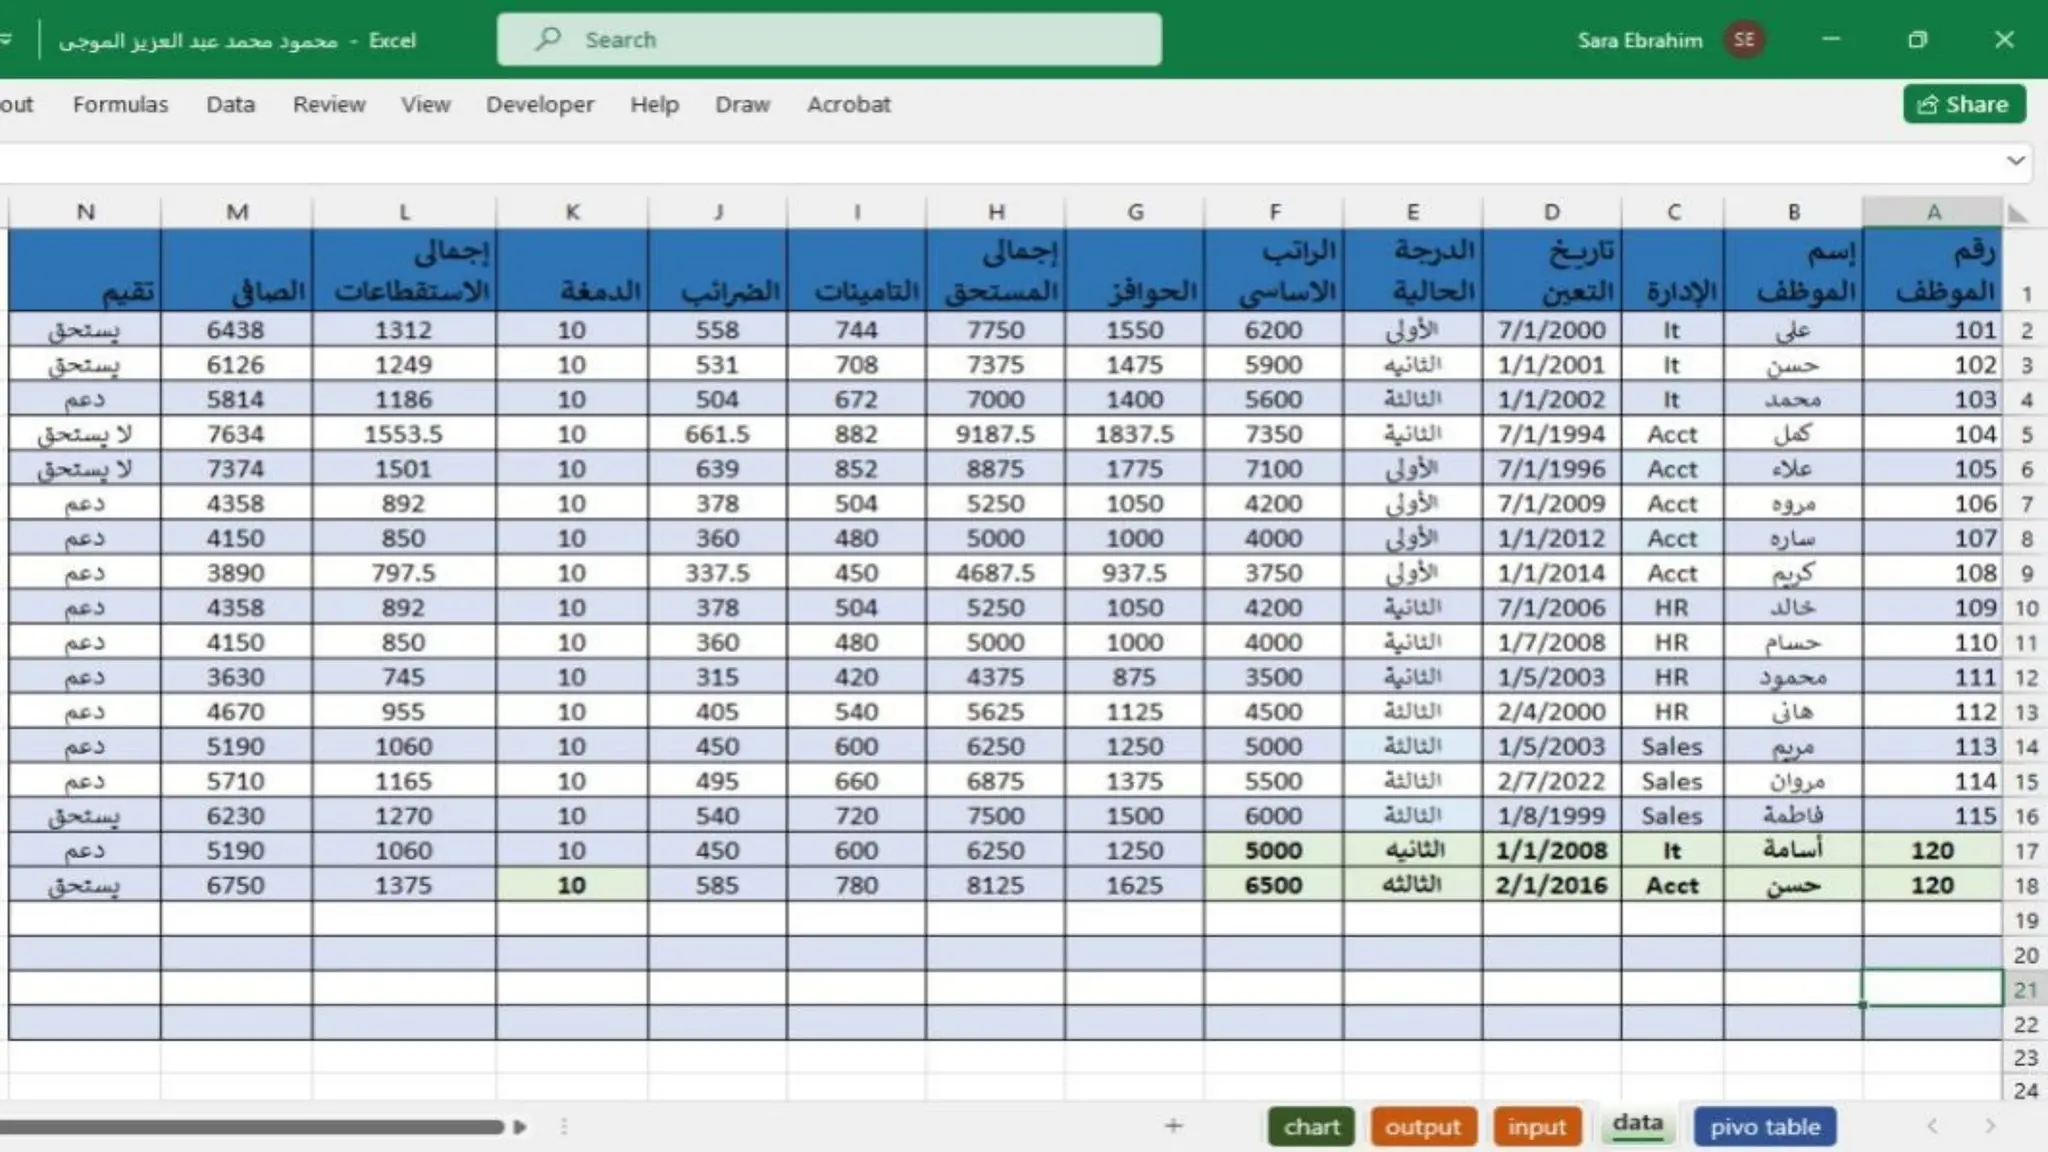2048x1152 pixels.
Task: Switch to the pivo table sheet
Action: tap(1764, 1127)
